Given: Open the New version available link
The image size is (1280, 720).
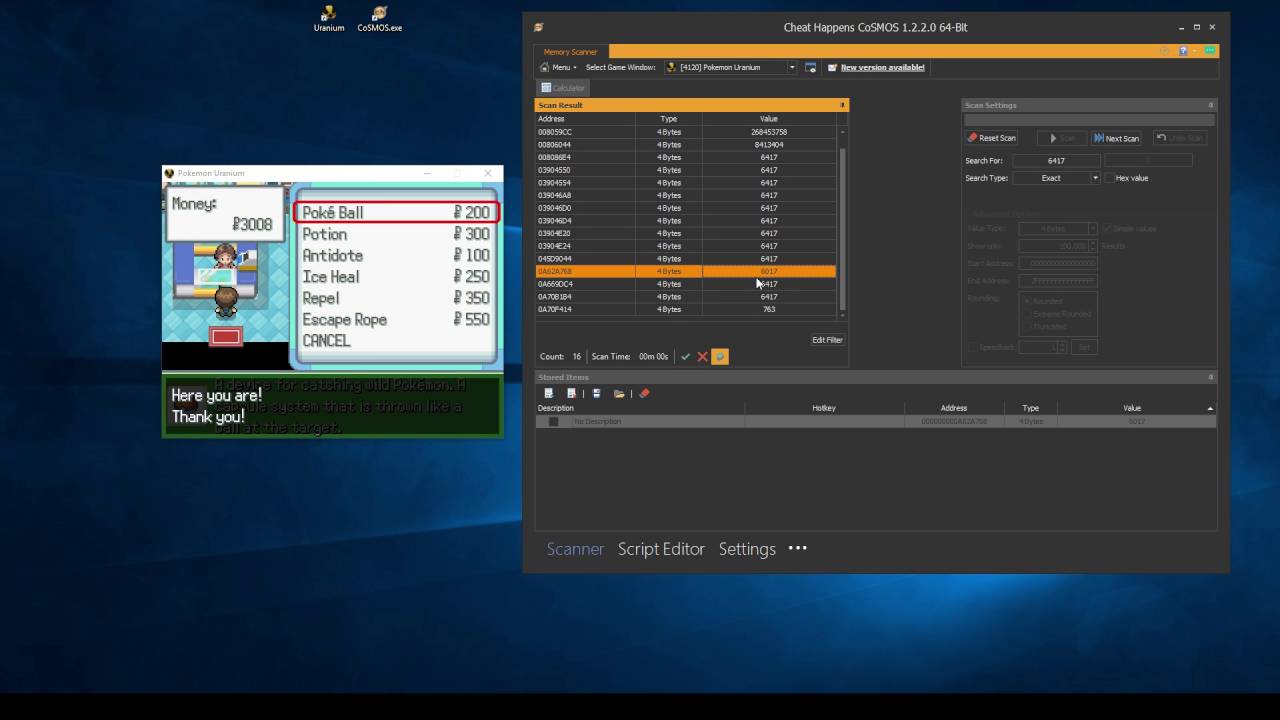Looking at the screenshot, I should click(x=882, y=67).
